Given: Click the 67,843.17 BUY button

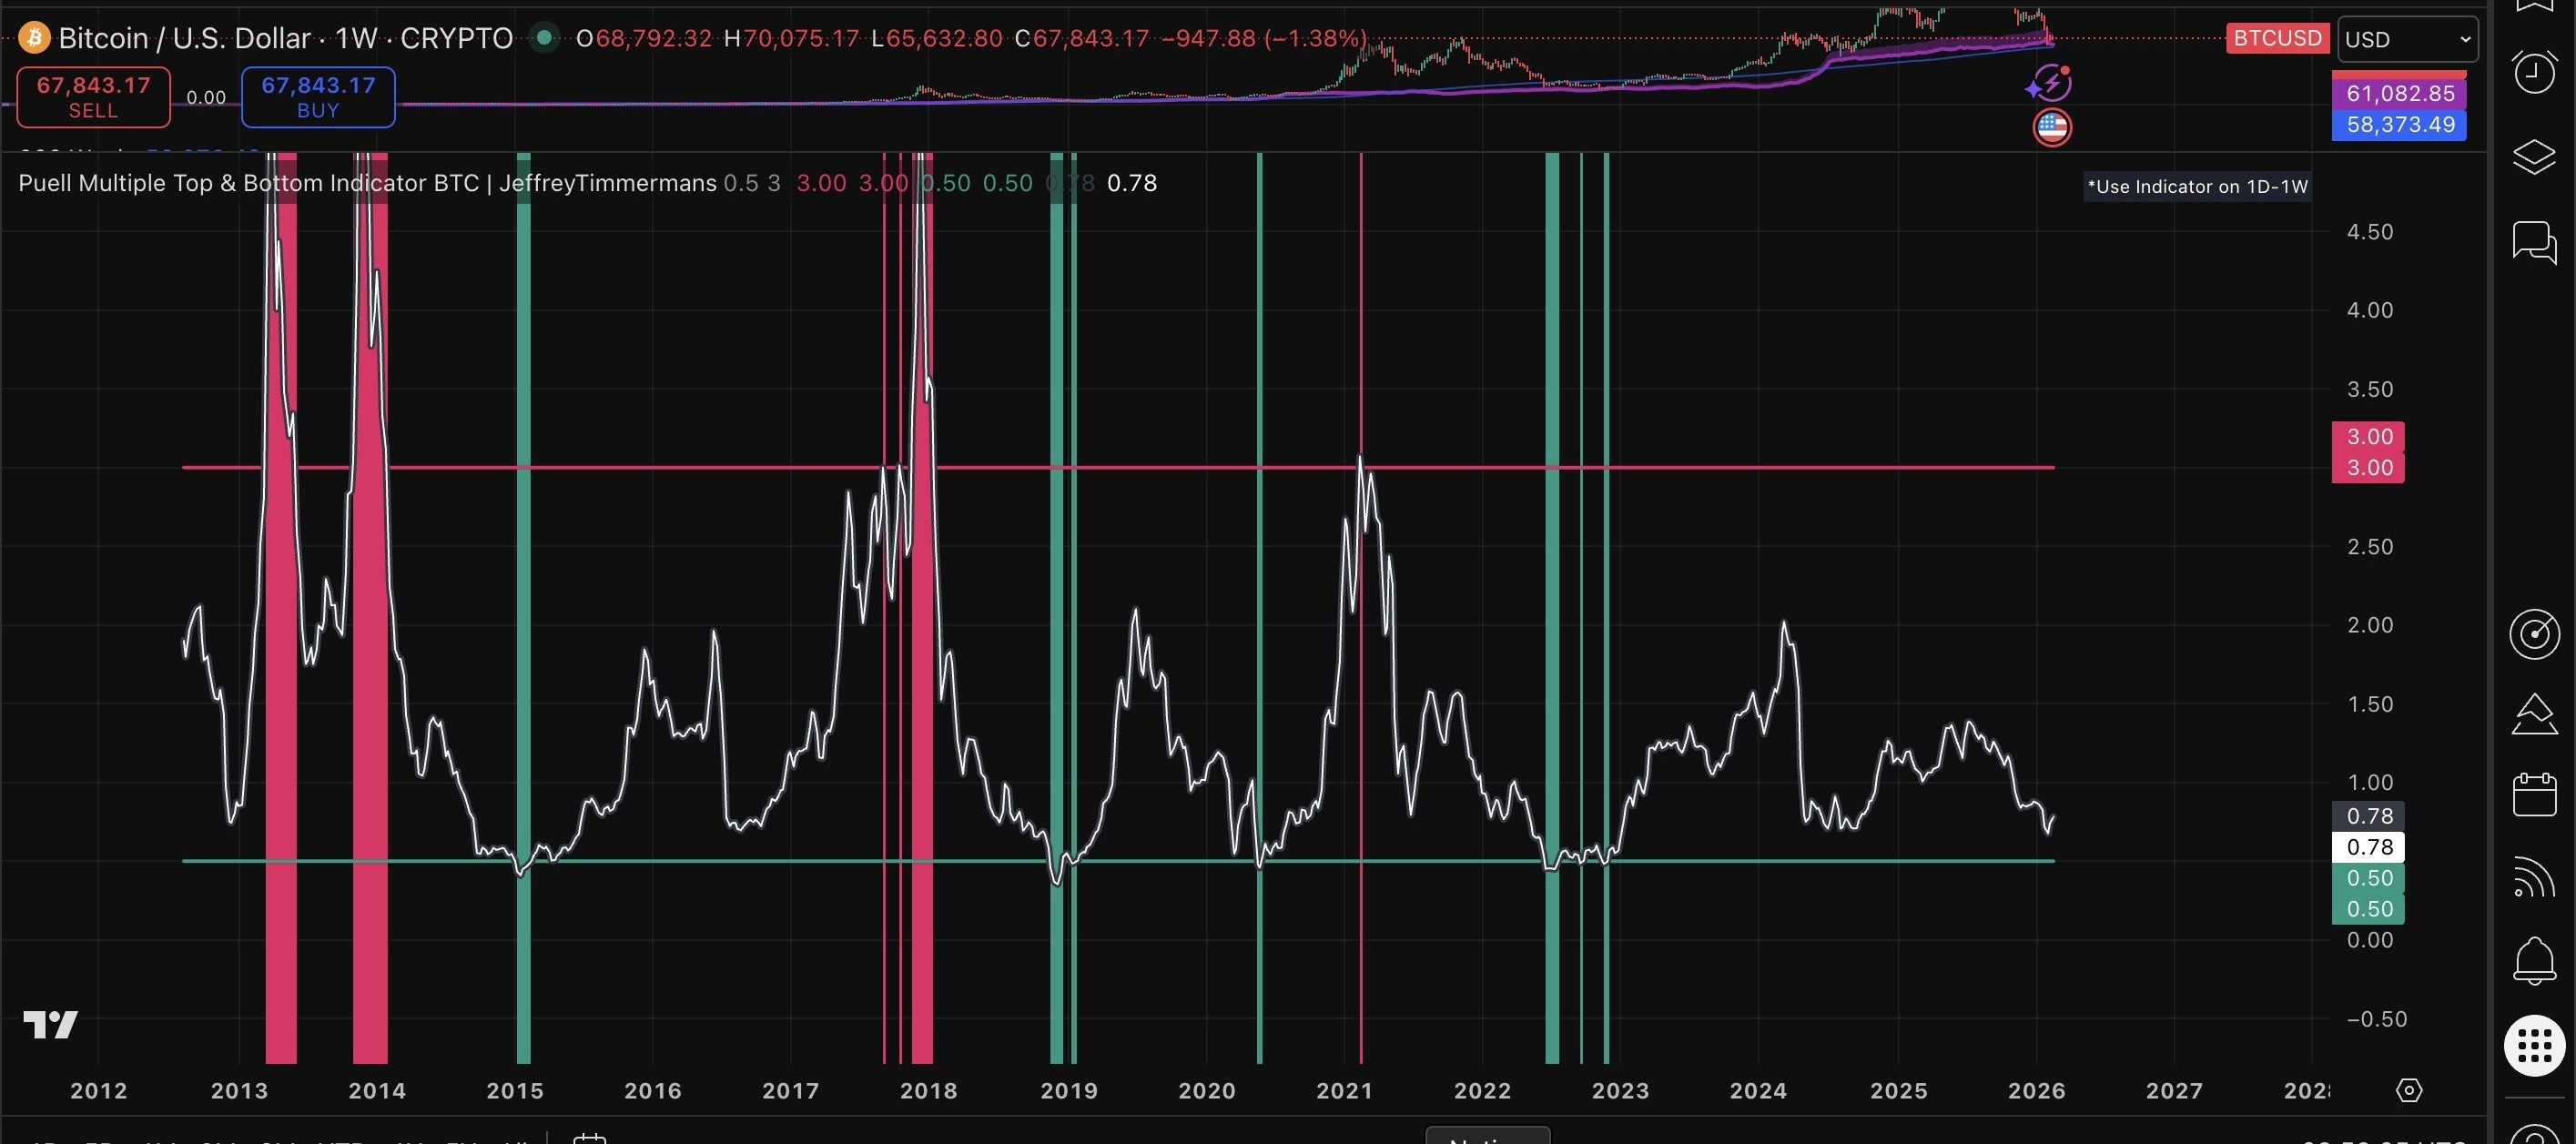Looking at the screenshot, I should [318, 97].
